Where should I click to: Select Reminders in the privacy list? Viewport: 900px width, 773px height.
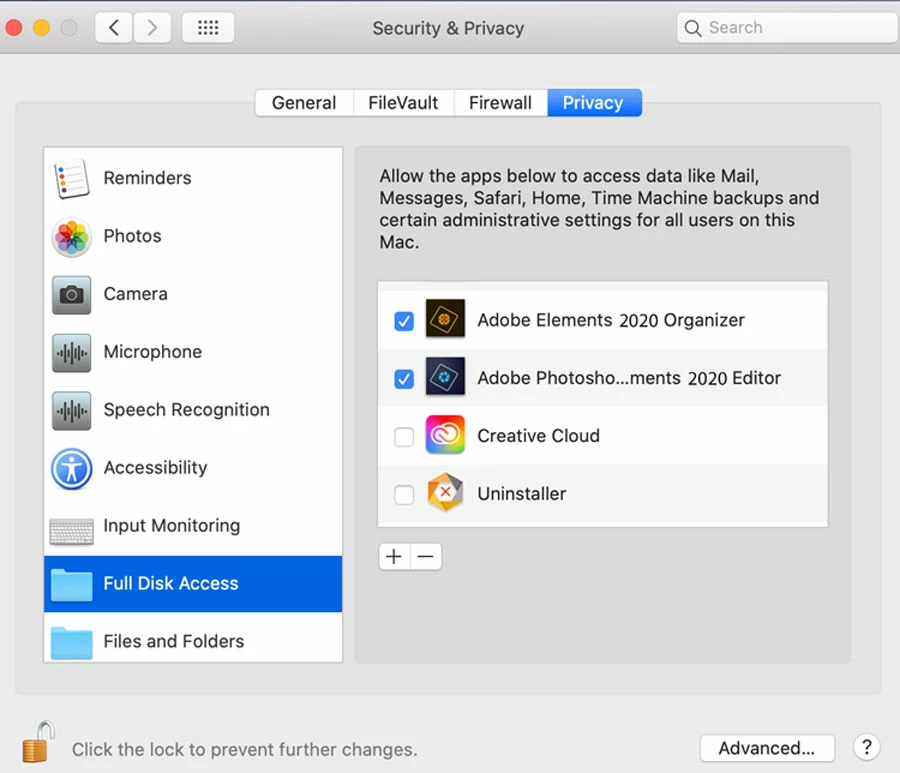pyautogui.click(x=193, y=178)
